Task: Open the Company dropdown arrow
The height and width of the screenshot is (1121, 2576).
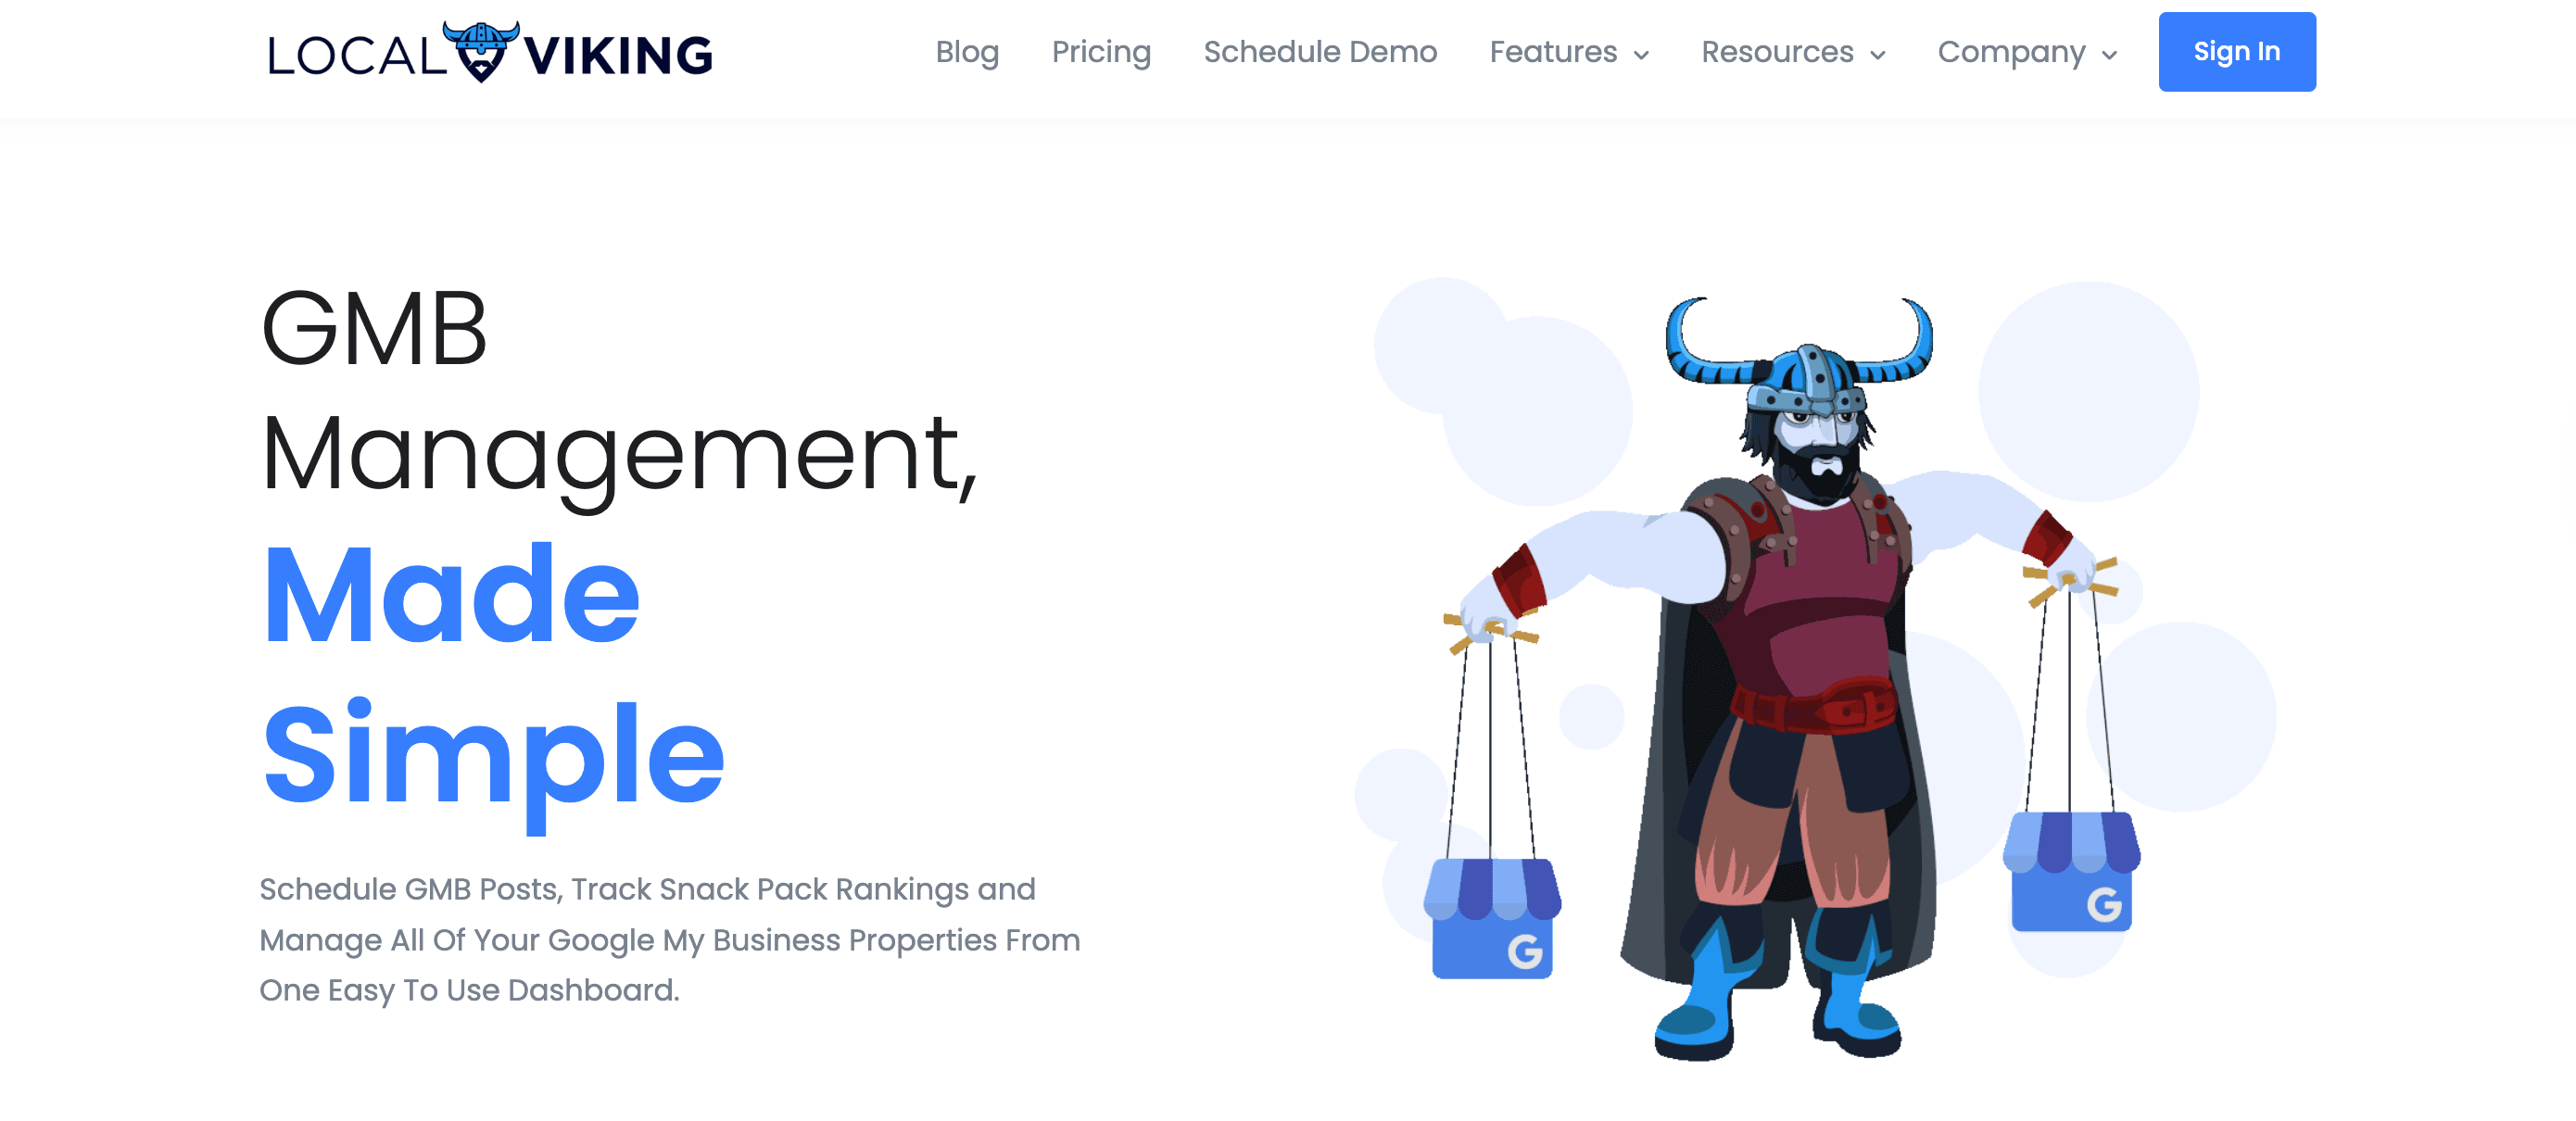Action: pos(2109,55)
